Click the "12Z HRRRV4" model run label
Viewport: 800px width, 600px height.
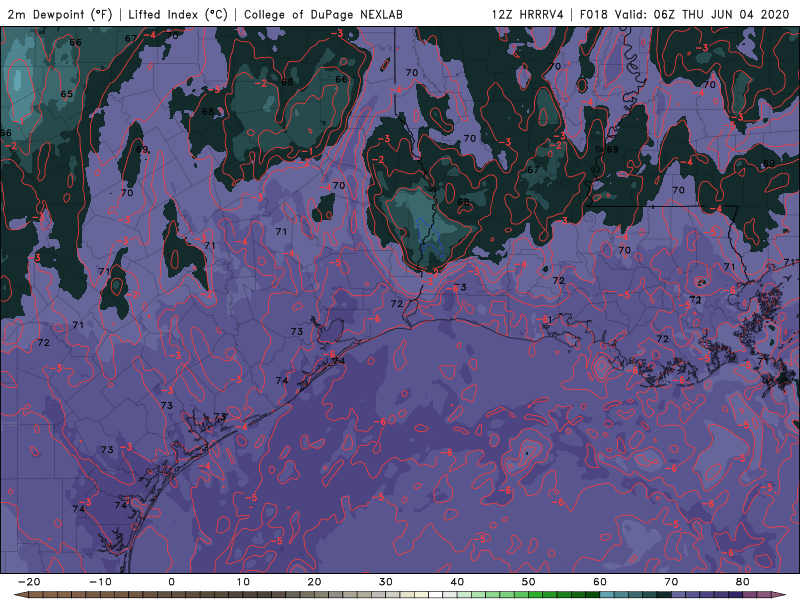tap(528, 14)
